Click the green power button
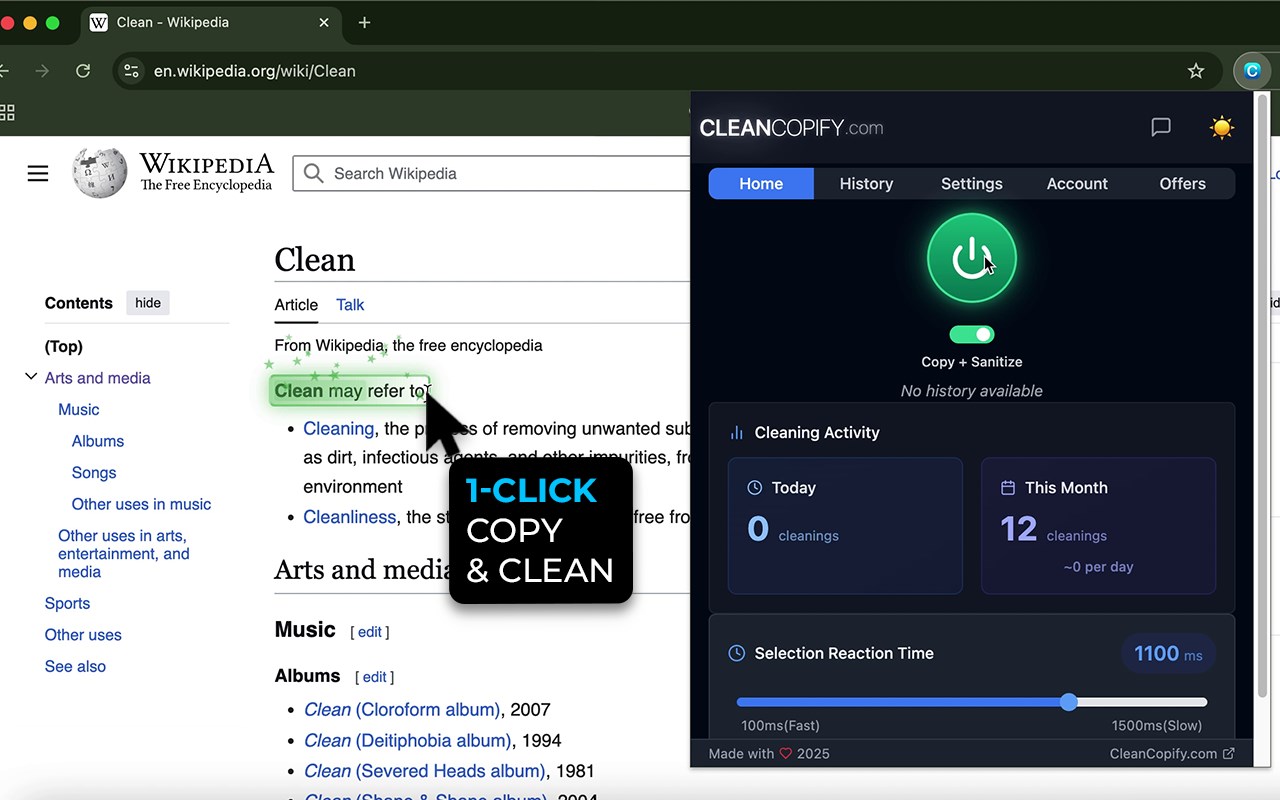The image size is (1280, 800). coord(971,258)
